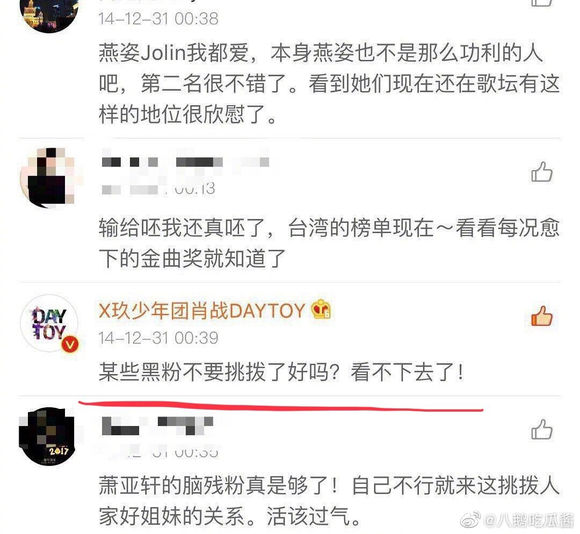This screenshot has height=534, width=580.
Task: Unlike the orange thumbs-up on DAYTOY's comment
Action: [x=542, y=316]
